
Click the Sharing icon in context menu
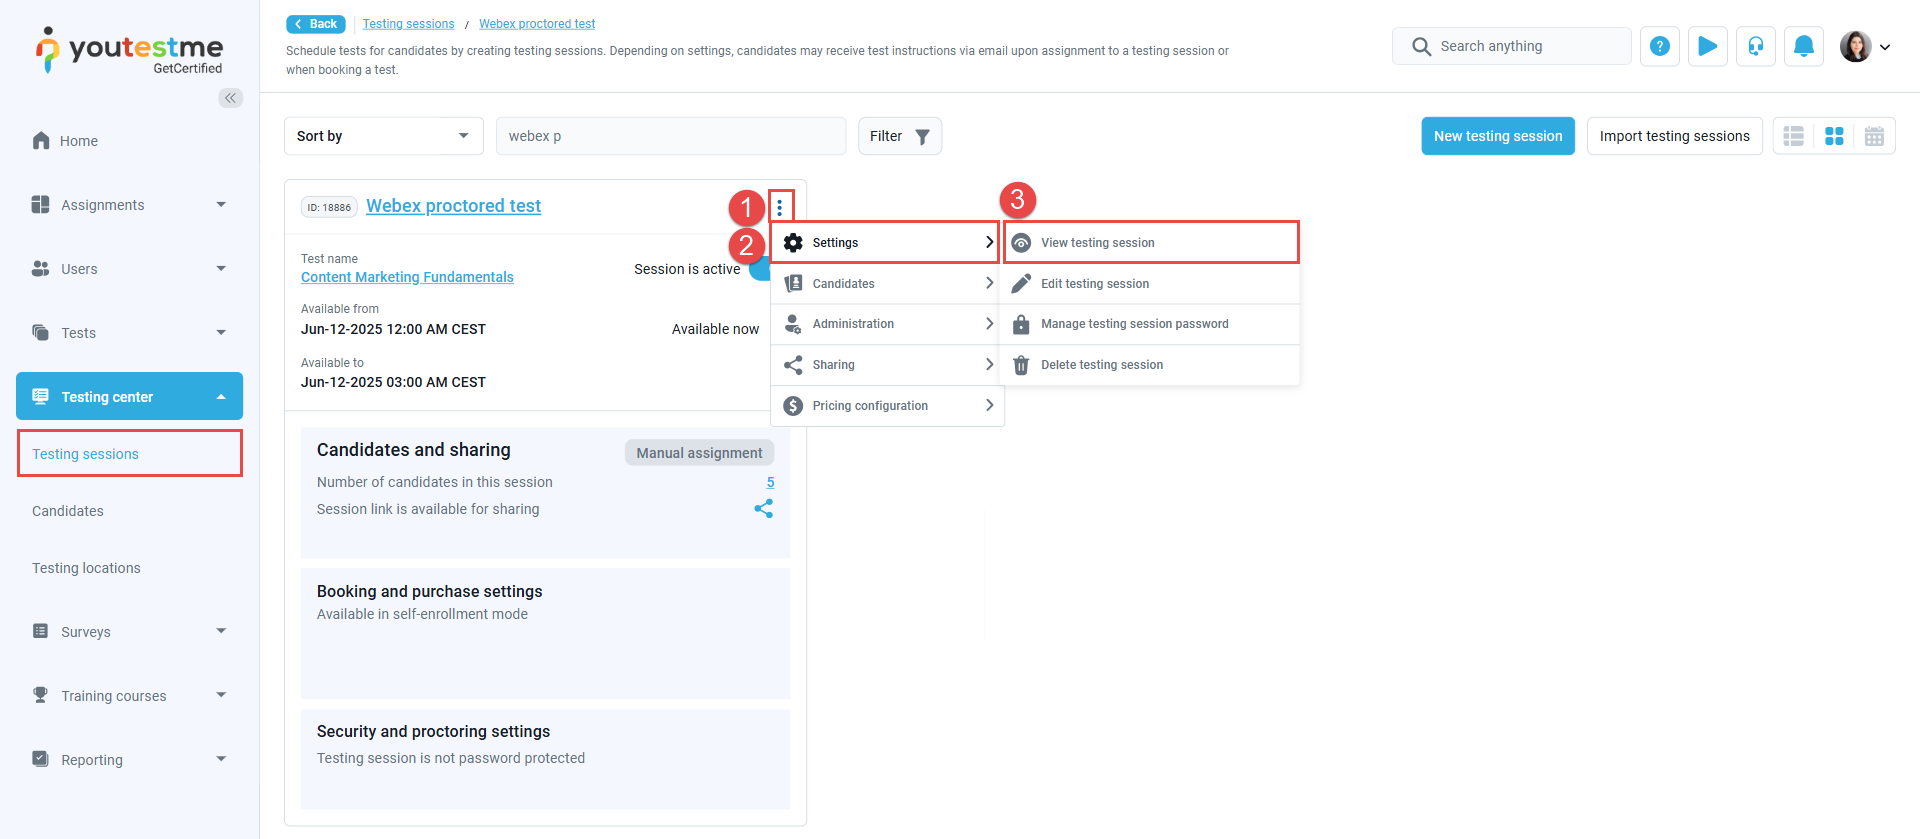pos(793,365)
